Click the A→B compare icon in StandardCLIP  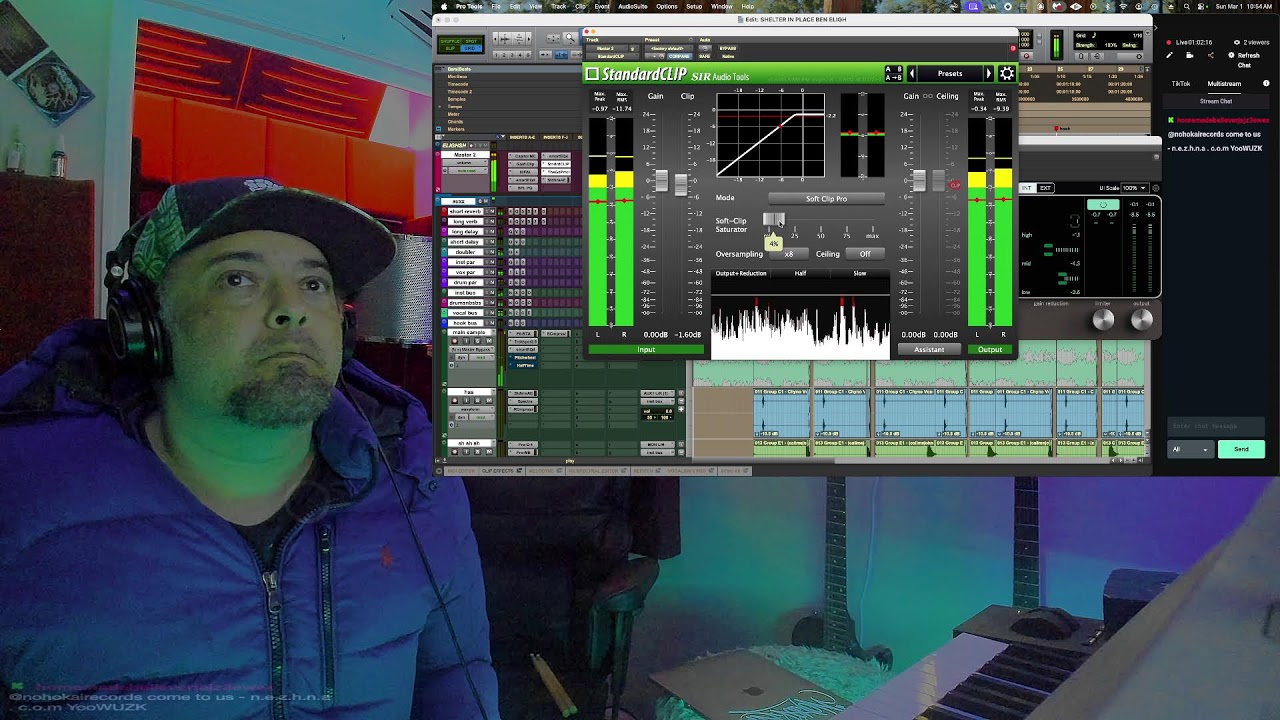tap(893, 78)
